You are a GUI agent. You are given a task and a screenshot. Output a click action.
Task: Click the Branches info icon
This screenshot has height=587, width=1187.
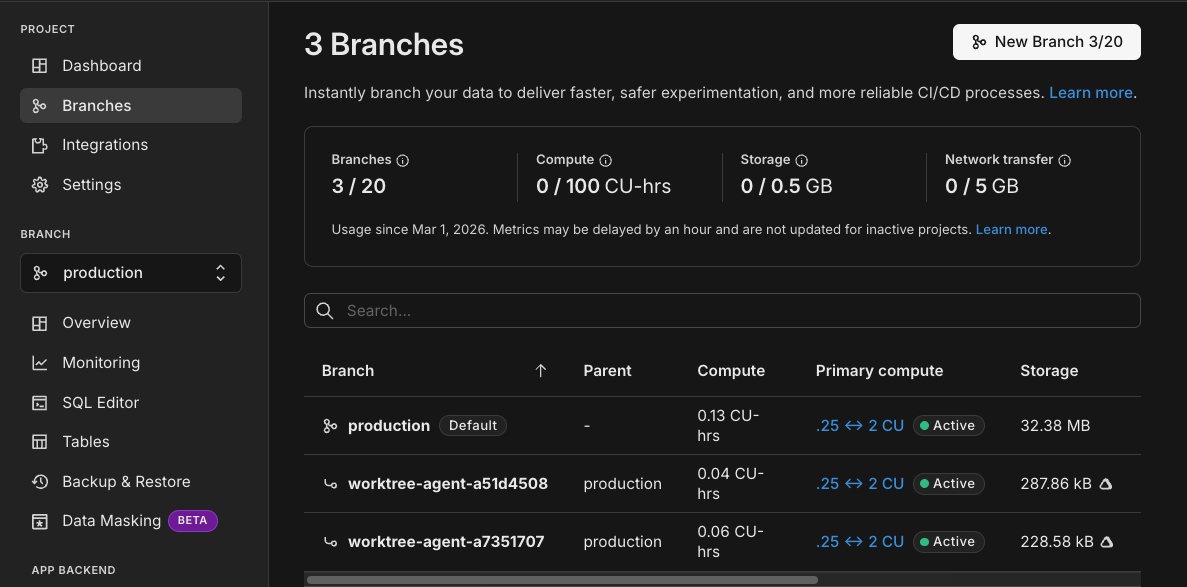(x=403, y=161)
